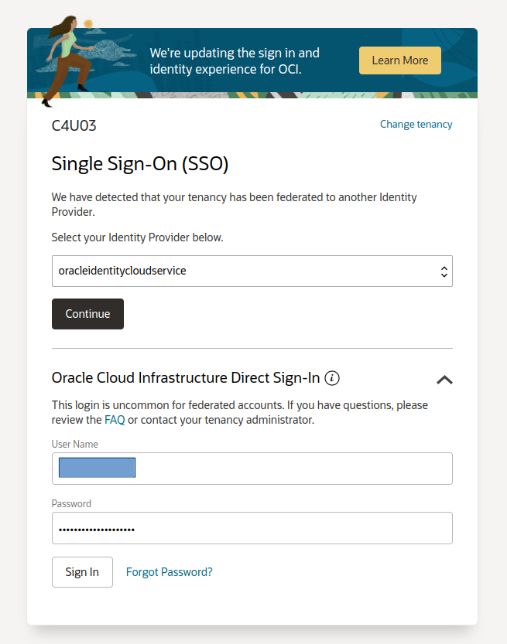This screenshot has width=507, height=644.
Task: Click the info icon beside Direct Sign-In
Action: pyautogui.click(x=332, y=378)
